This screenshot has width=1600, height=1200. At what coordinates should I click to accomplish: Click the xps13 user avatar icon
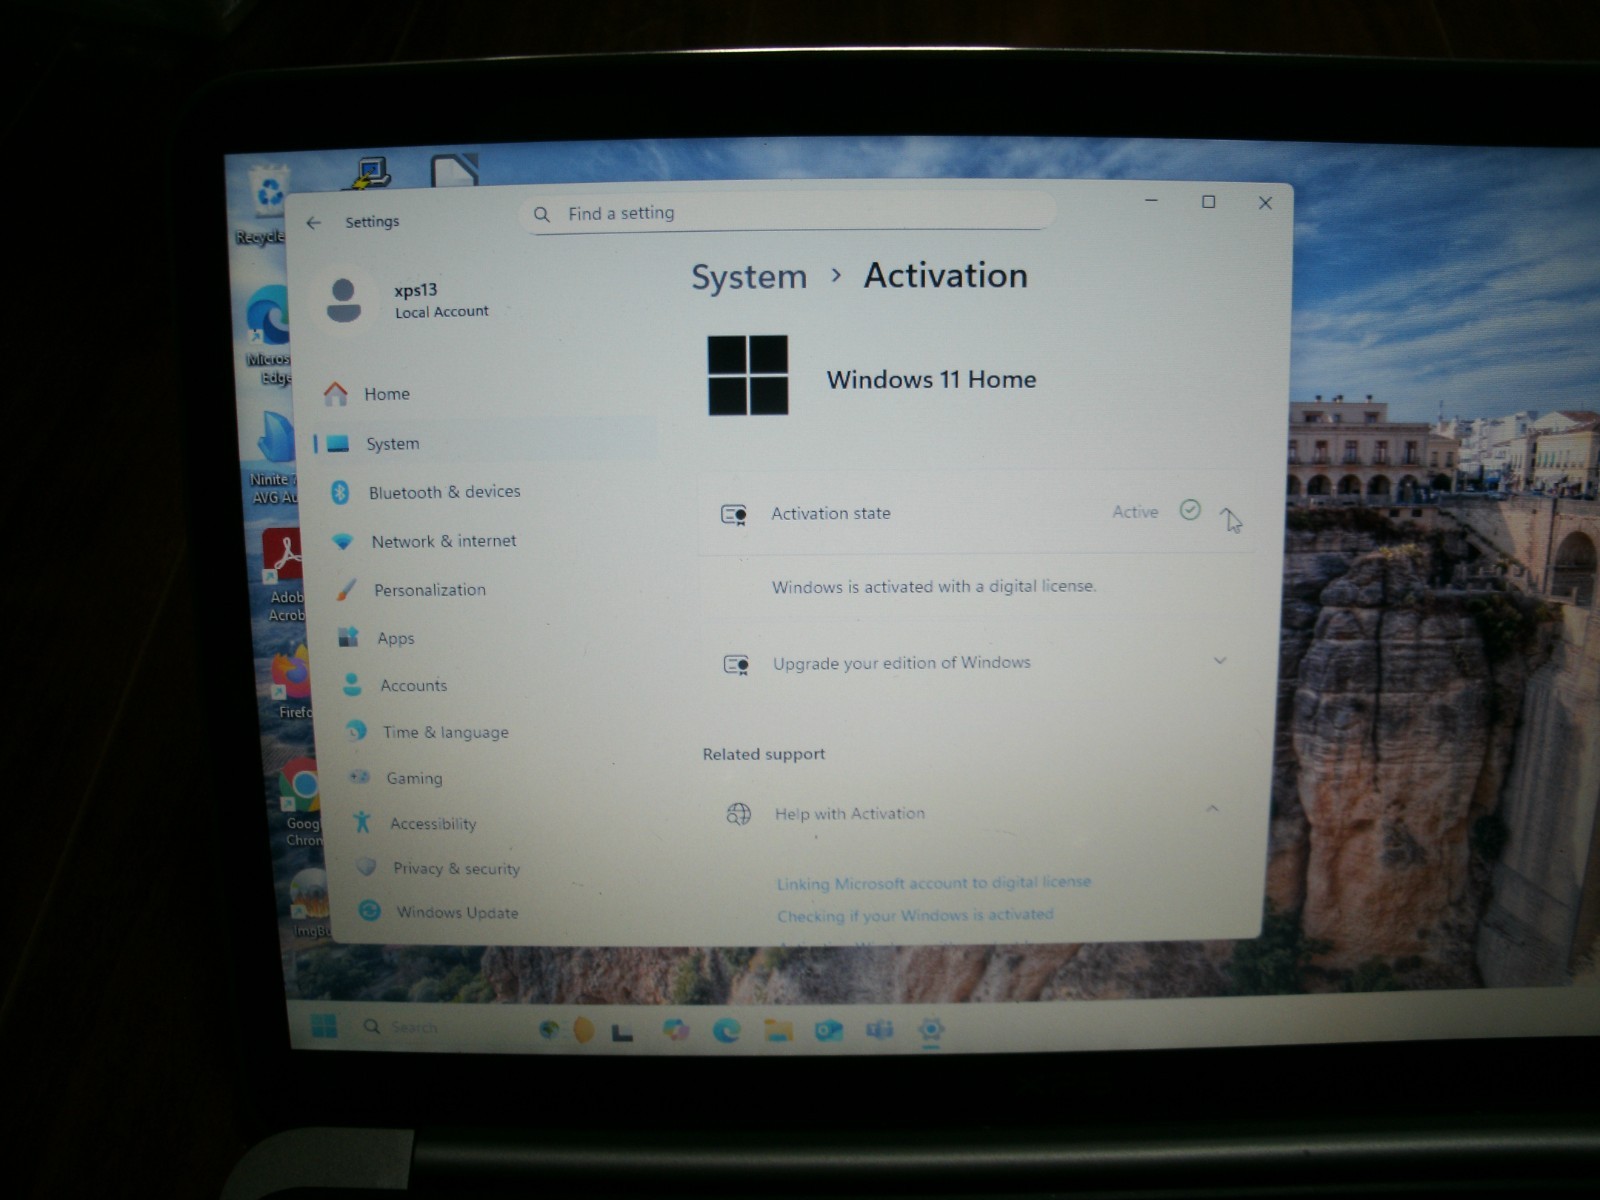[x=344, y=300]
